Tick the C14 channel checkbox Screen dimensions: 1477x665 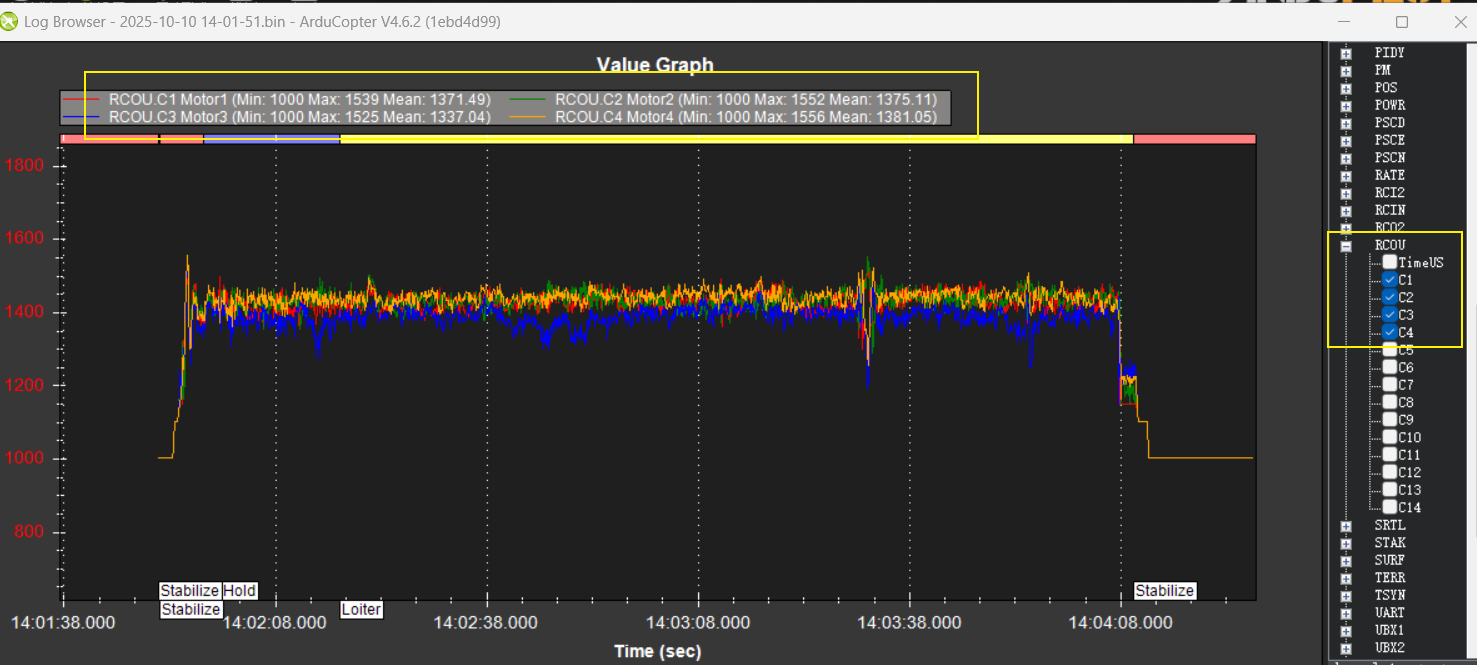coord(1390,507)
